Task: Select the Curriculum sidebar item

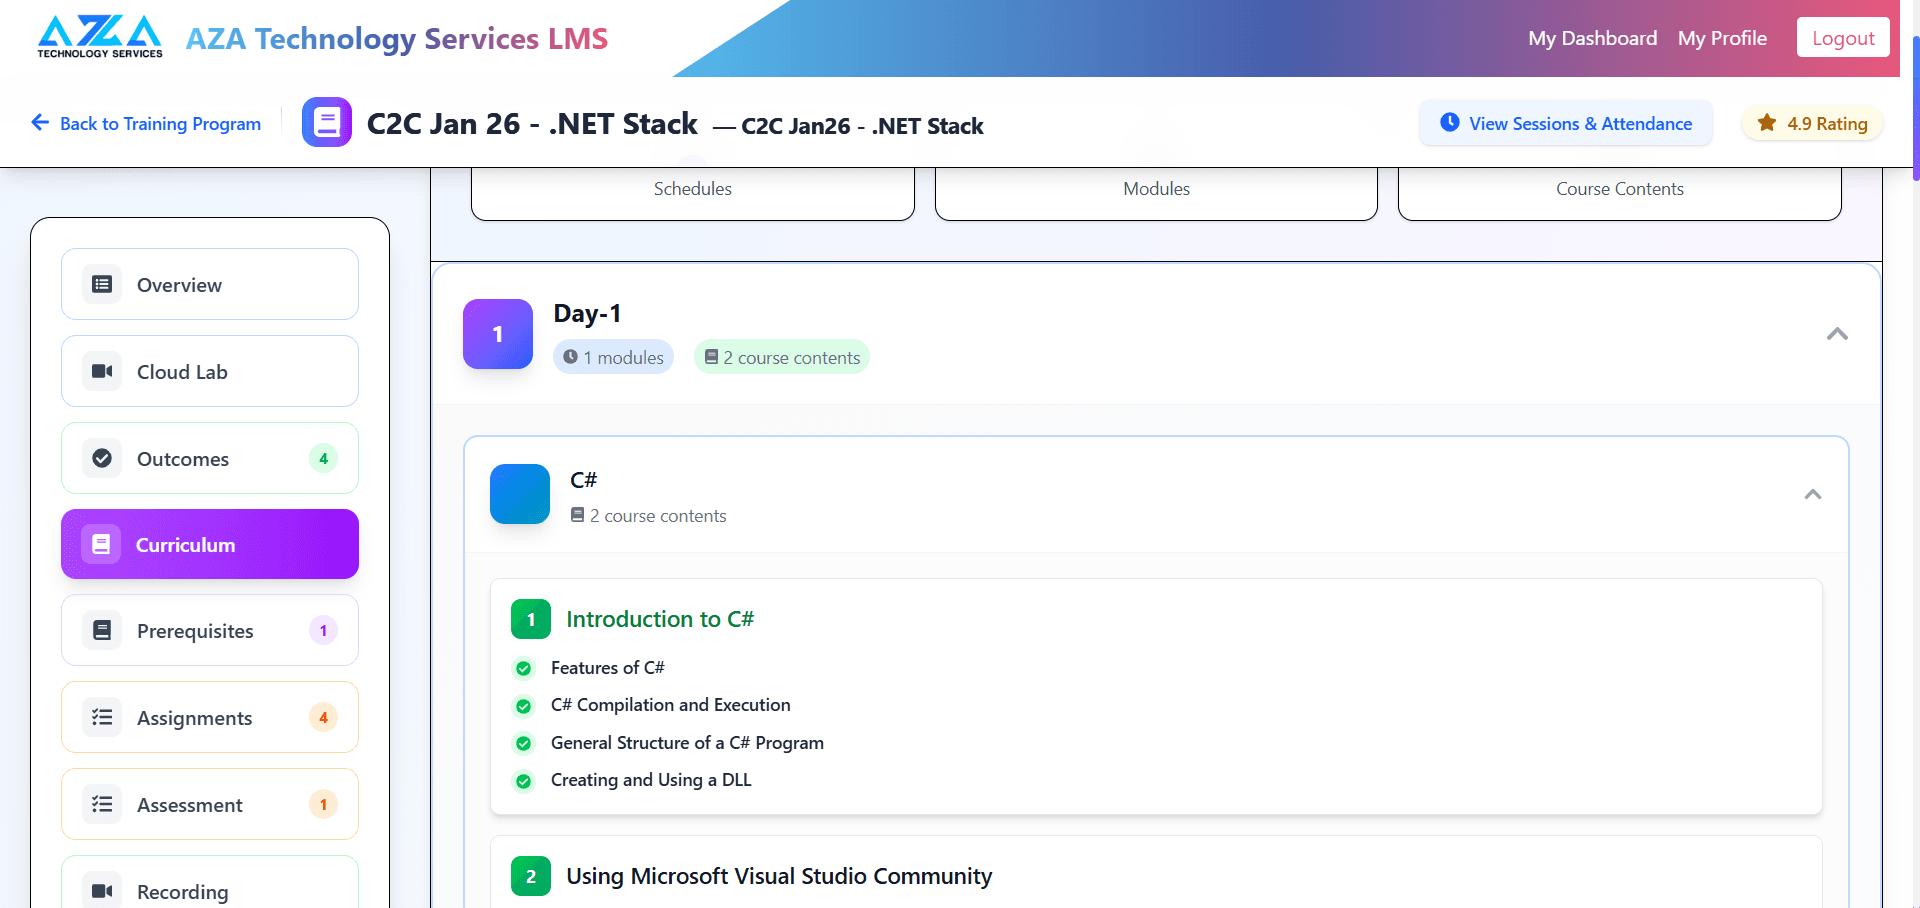Action: click(210, 544)
